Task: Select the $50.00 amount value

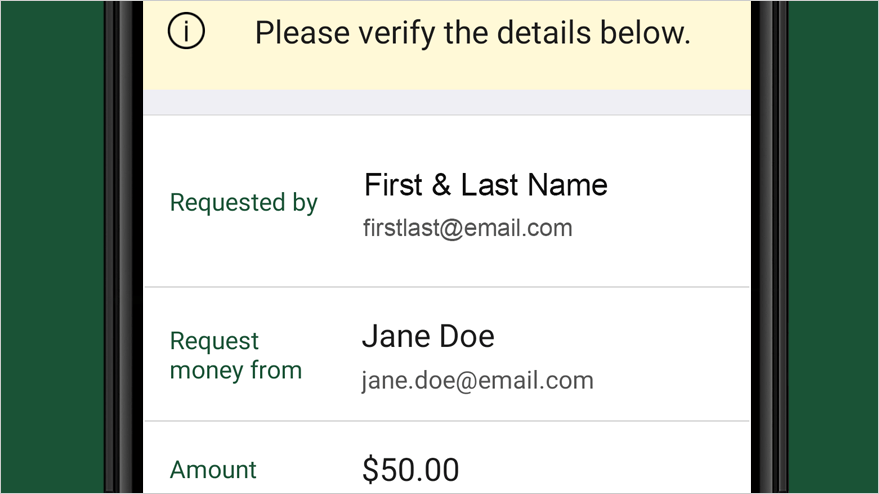Action: click(x=410, y=470)
